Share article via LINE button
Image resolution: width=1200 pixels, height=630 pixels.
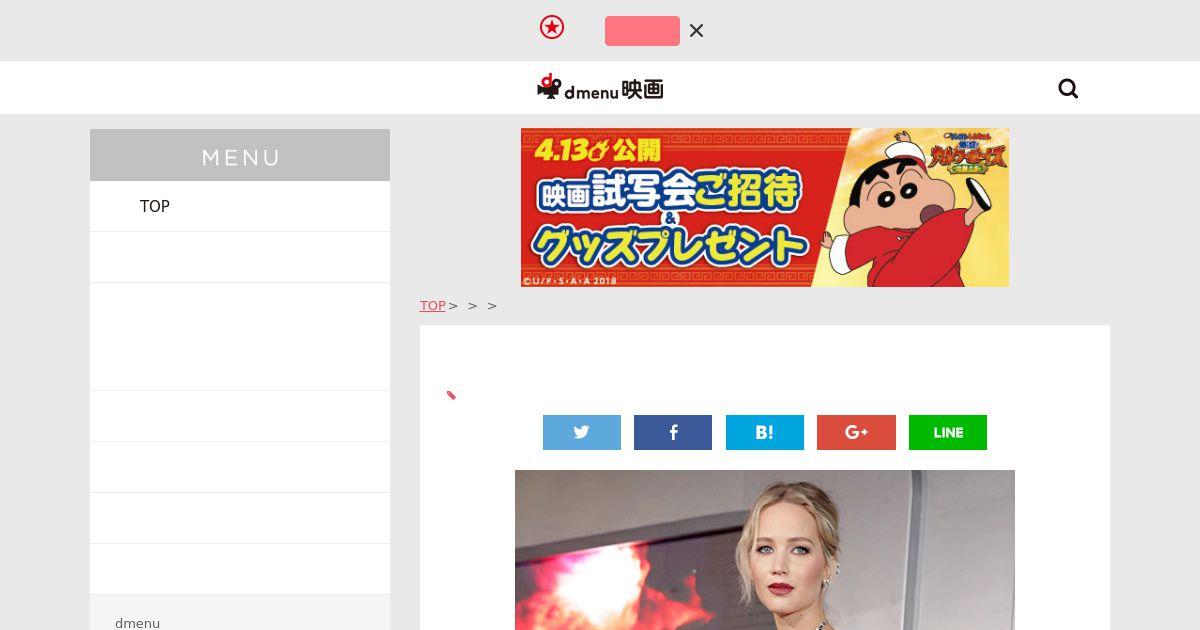pyautogui.click(x=948, y=432)
